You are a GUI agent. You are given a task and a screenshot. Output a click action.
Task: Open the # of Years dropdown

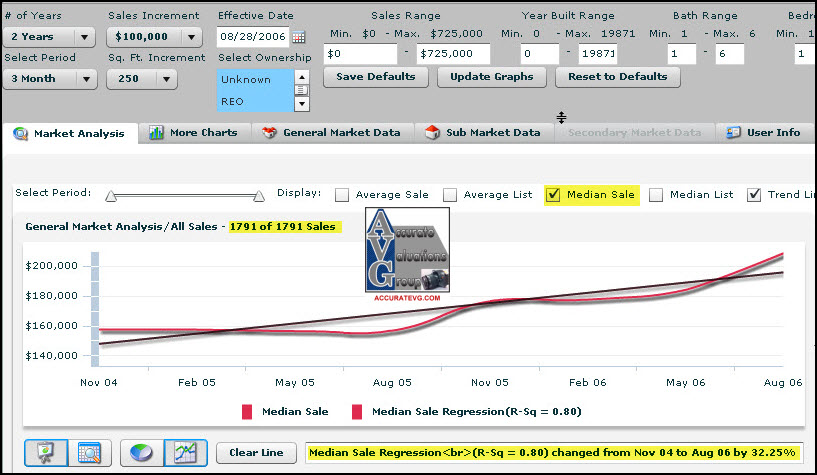(x=49, y=37)
